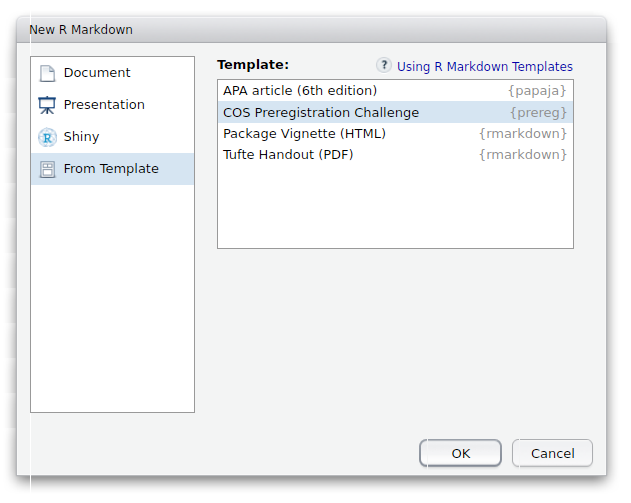
Task: Choose the Presentation label in sidebar
Action: point(104,105)
